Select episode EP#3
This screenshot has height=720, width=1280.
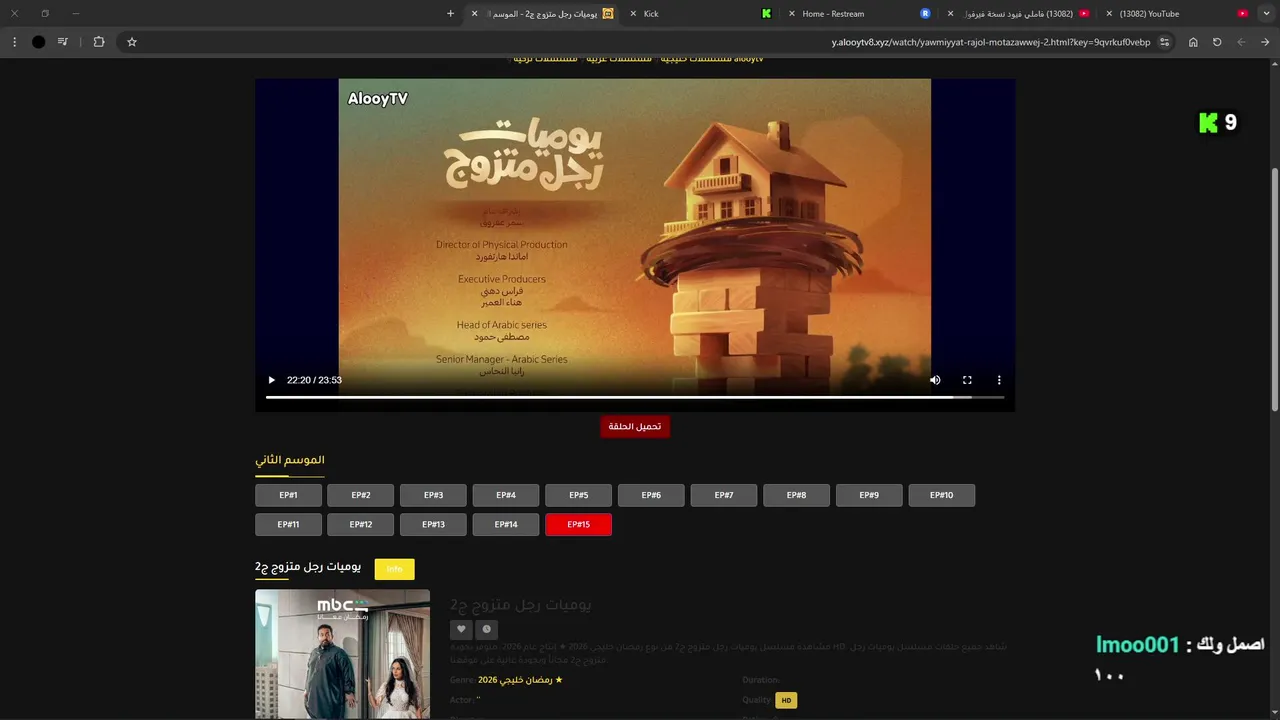coord(433,495)
